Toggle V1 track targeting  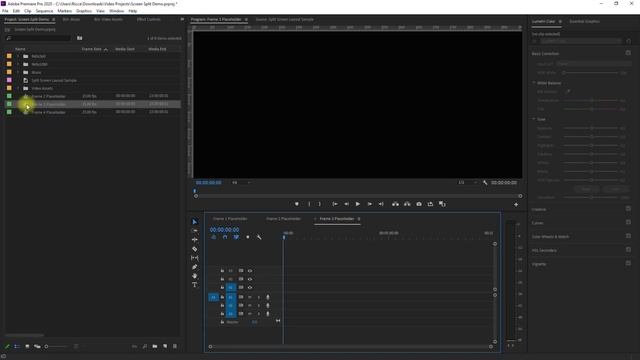pyautogui.click(x=231, y=287)
